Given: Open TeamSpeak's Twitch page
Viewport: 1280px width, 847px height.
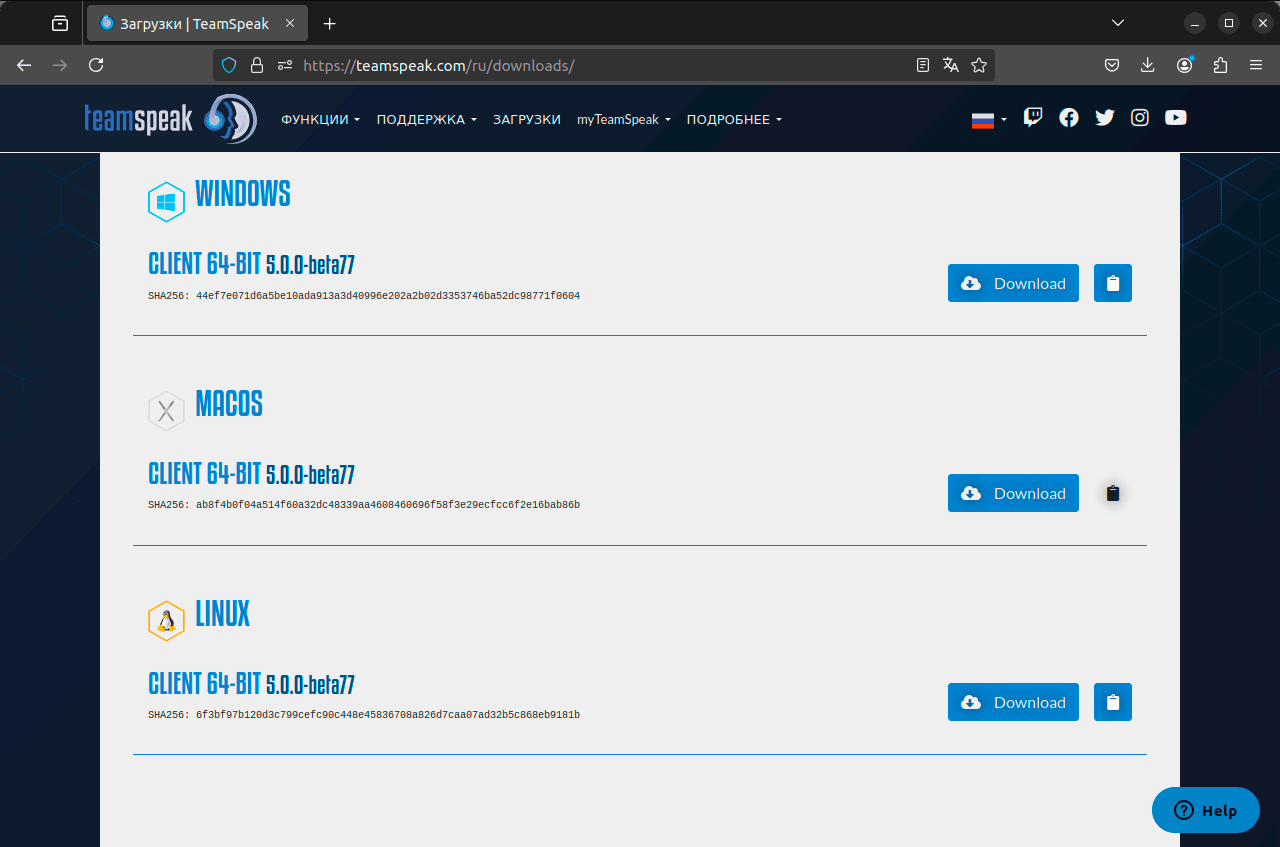Looking at the screenshot, I should (1033, 118).
